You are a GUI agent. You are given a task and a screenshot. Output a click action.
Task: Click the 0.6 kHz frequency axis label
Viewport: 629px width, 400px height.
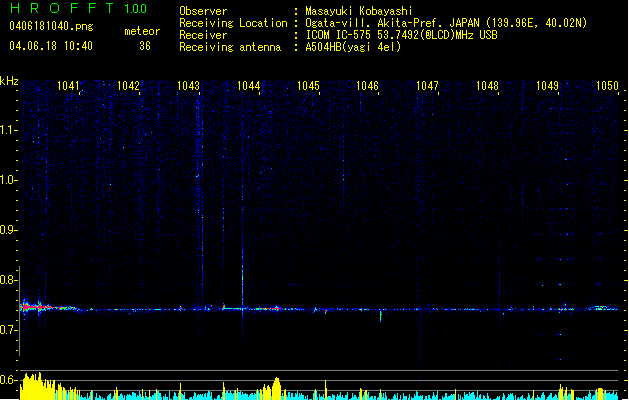[8, 380]
